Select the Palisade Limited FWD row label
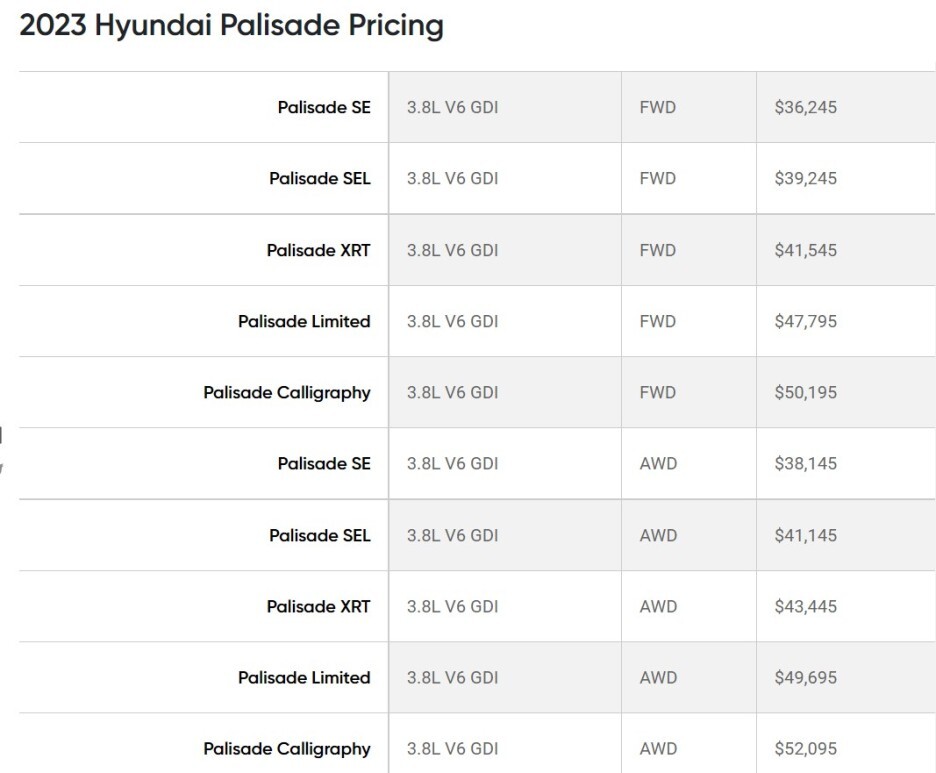The image size is (936, 773). (x=304, y=321)
